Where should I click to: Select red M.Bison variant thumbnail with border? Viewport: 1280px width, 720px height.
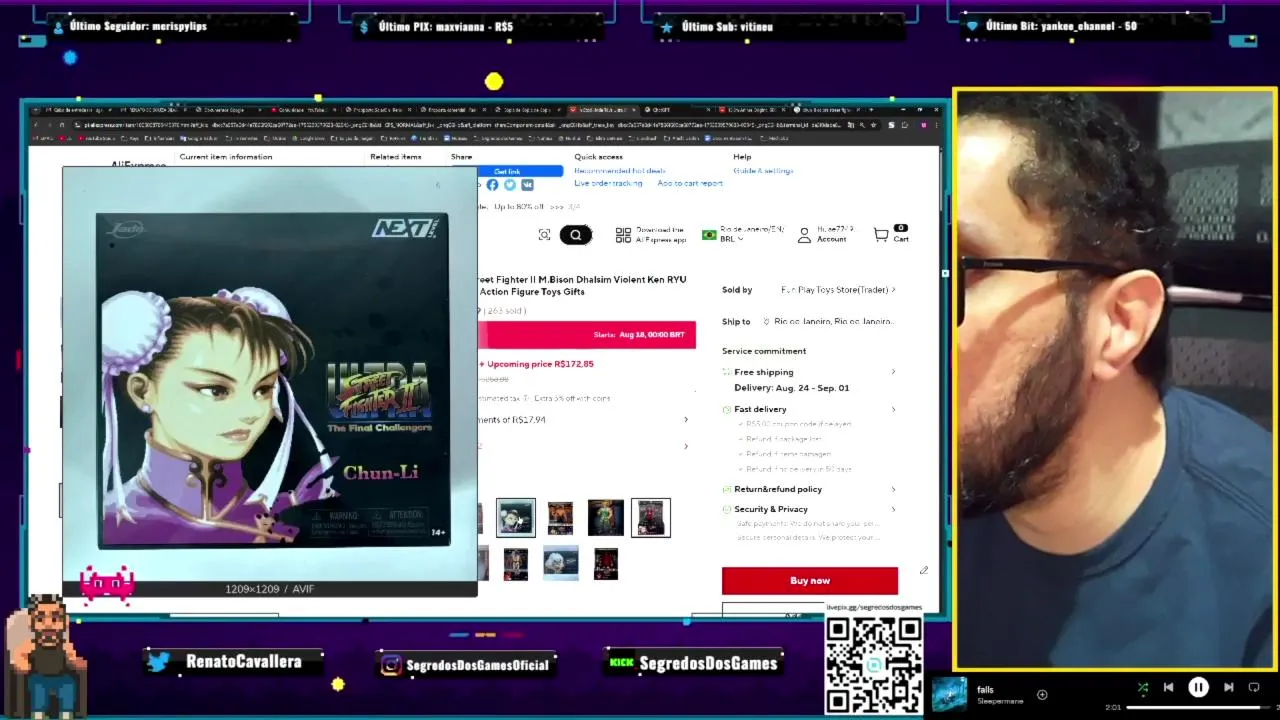[x=651, y=518]
